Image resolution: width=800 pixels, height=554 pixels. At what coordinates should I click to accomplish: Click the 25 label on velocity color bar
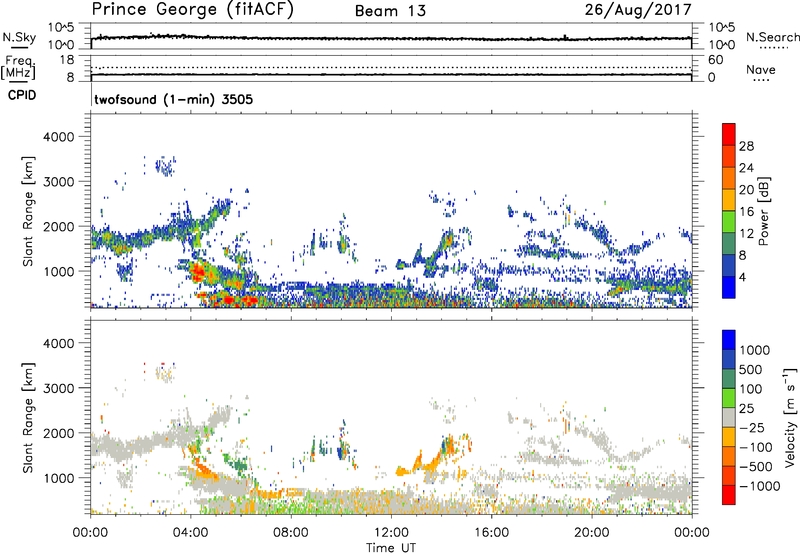point(746,408)
